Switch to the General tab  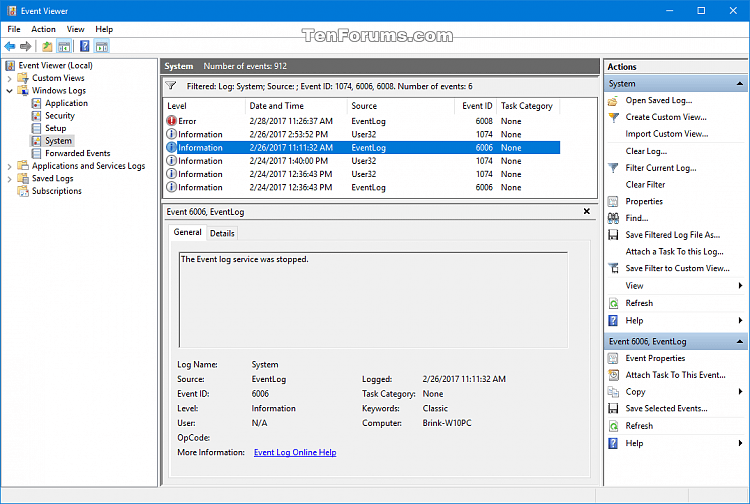click(188, 232)
